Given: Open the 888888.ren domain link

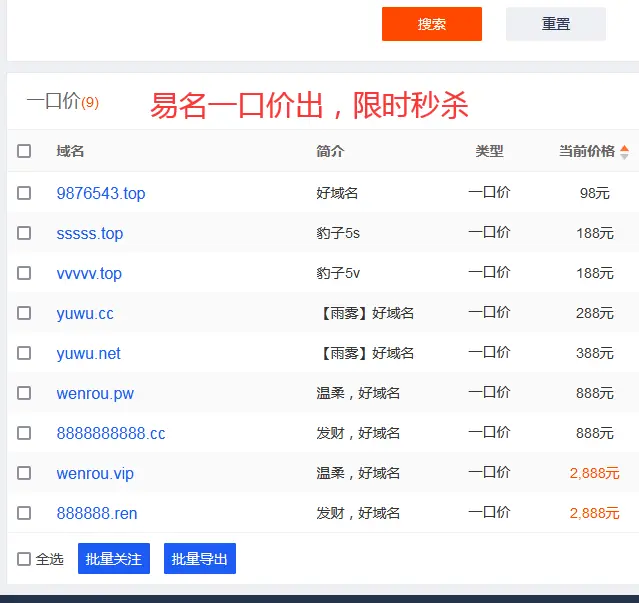Looking at the screenshot, I should 97,513.
